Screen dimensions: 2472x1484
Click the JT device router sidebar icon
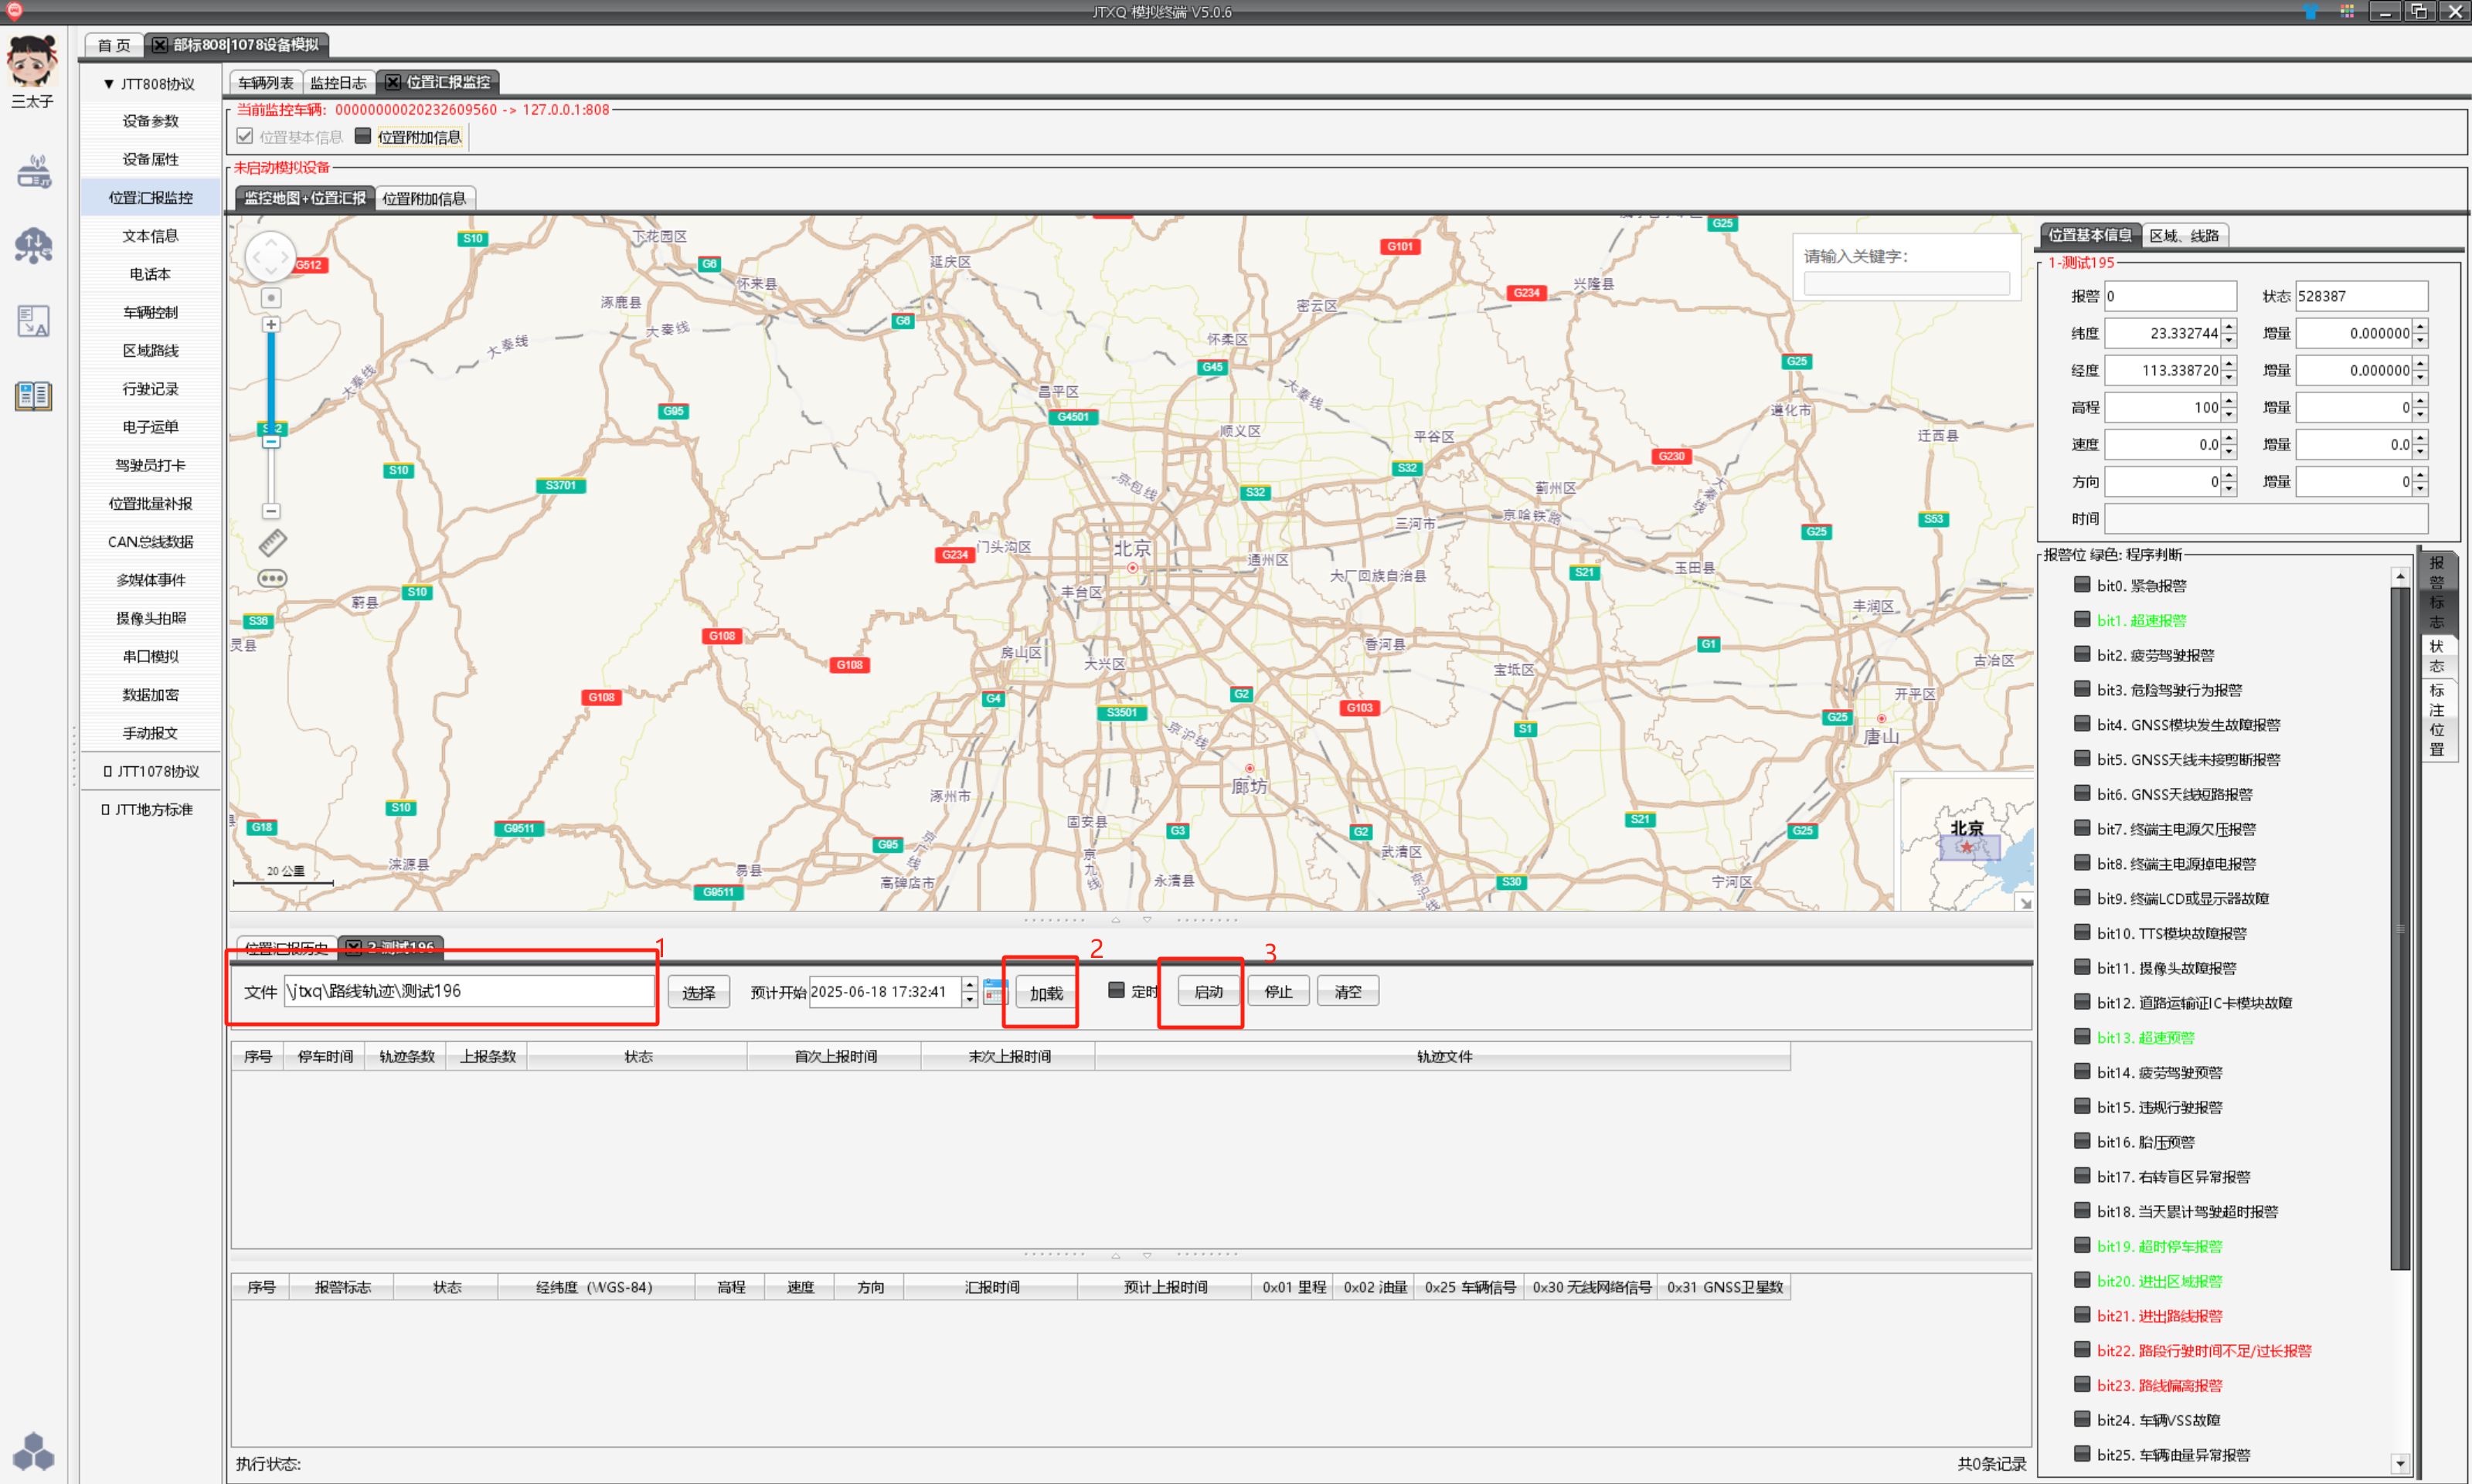coord(34,172)
